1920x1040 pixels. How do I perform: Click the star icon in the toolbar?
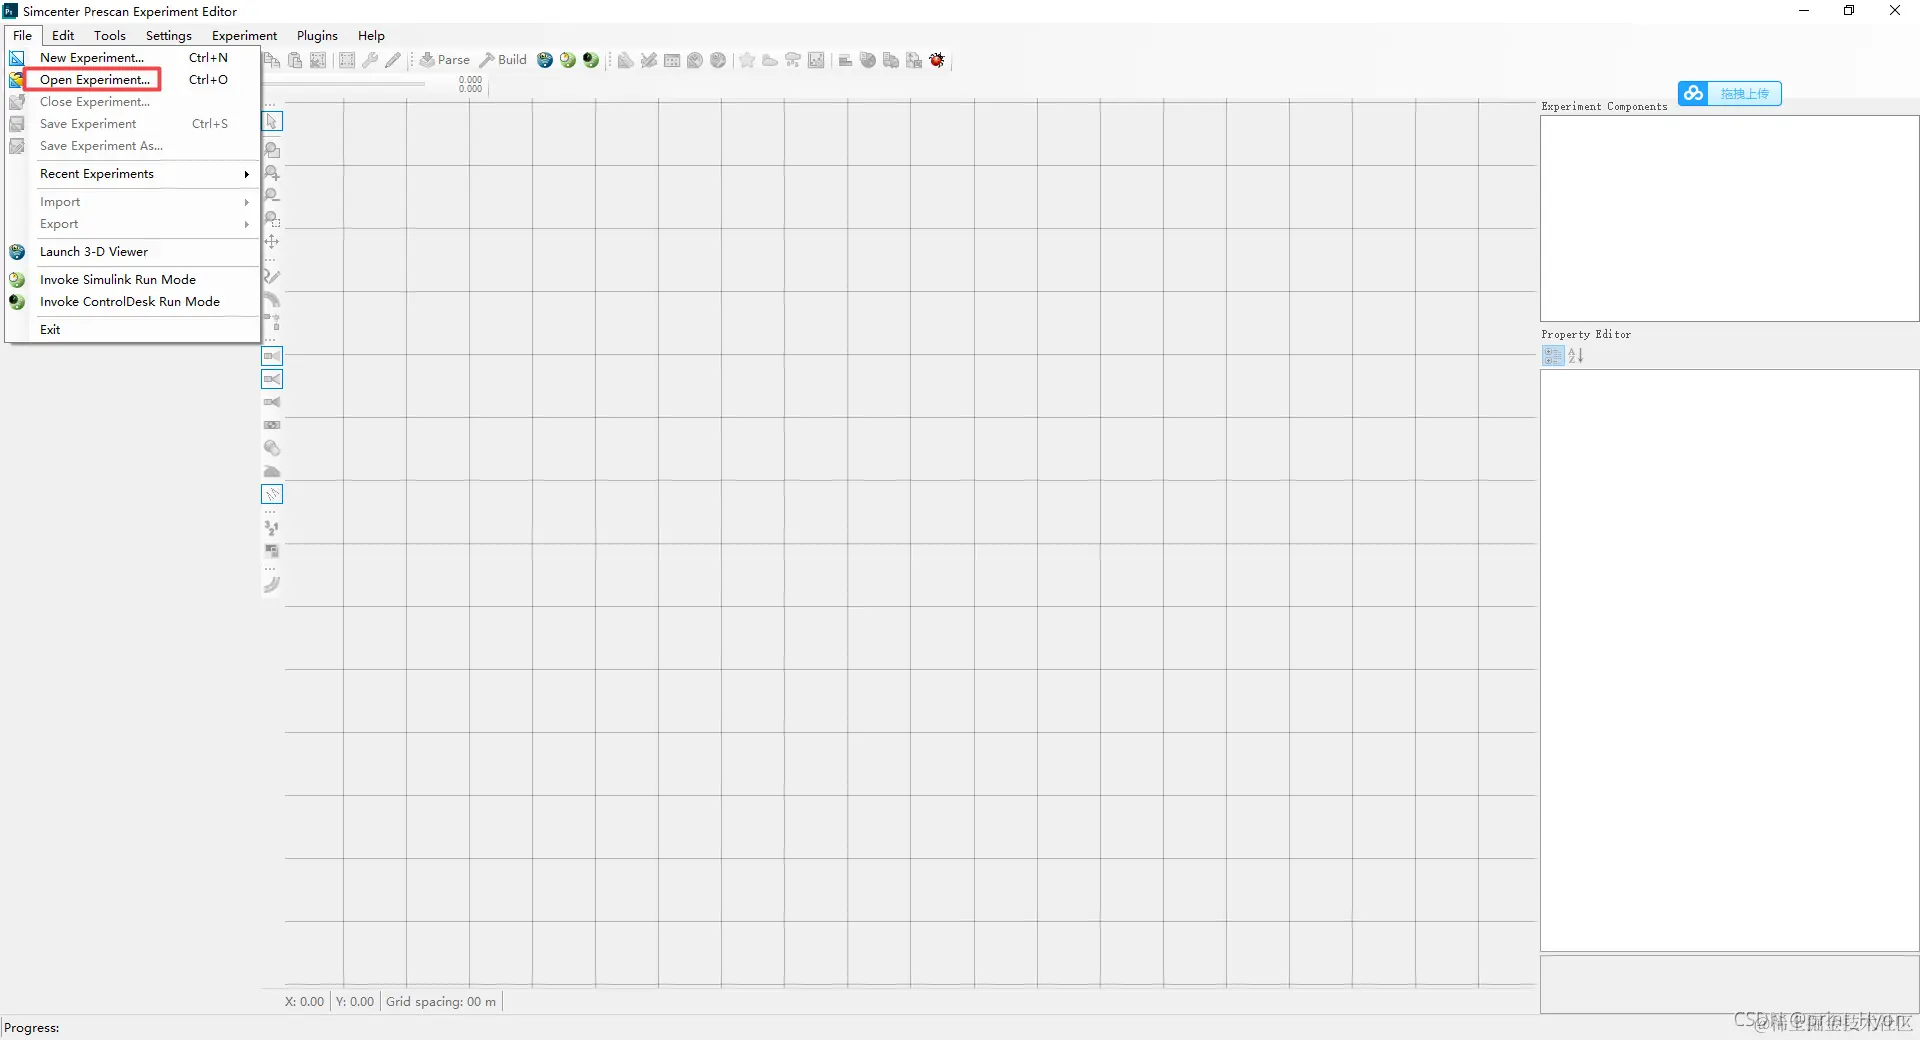pos(747,60)
